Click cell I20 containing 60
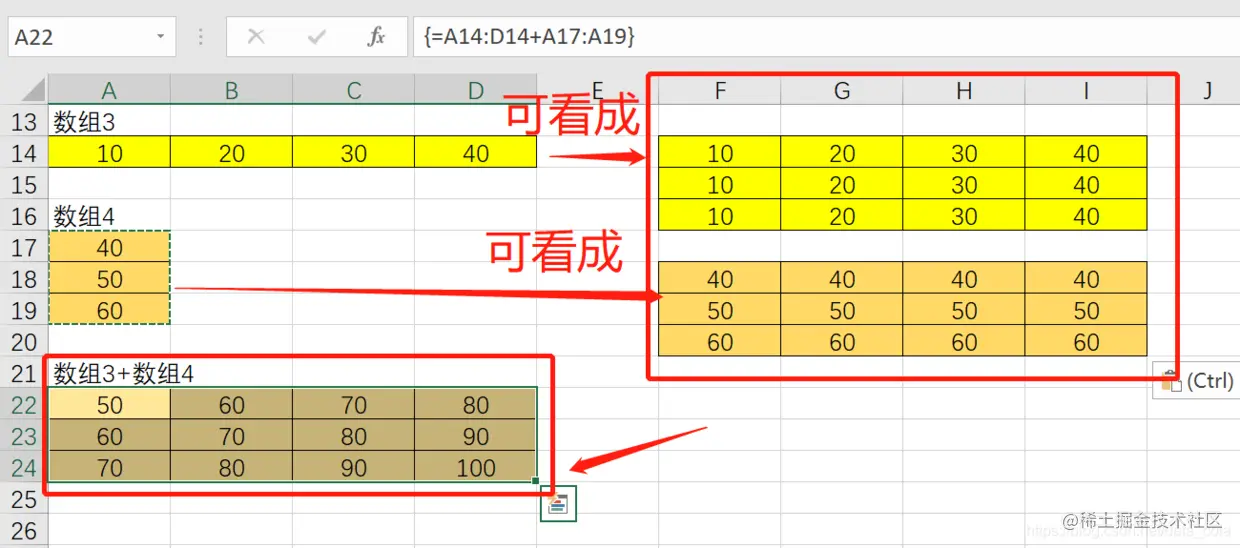Viewport: 1240px width, 548px height. point(1086,342)
